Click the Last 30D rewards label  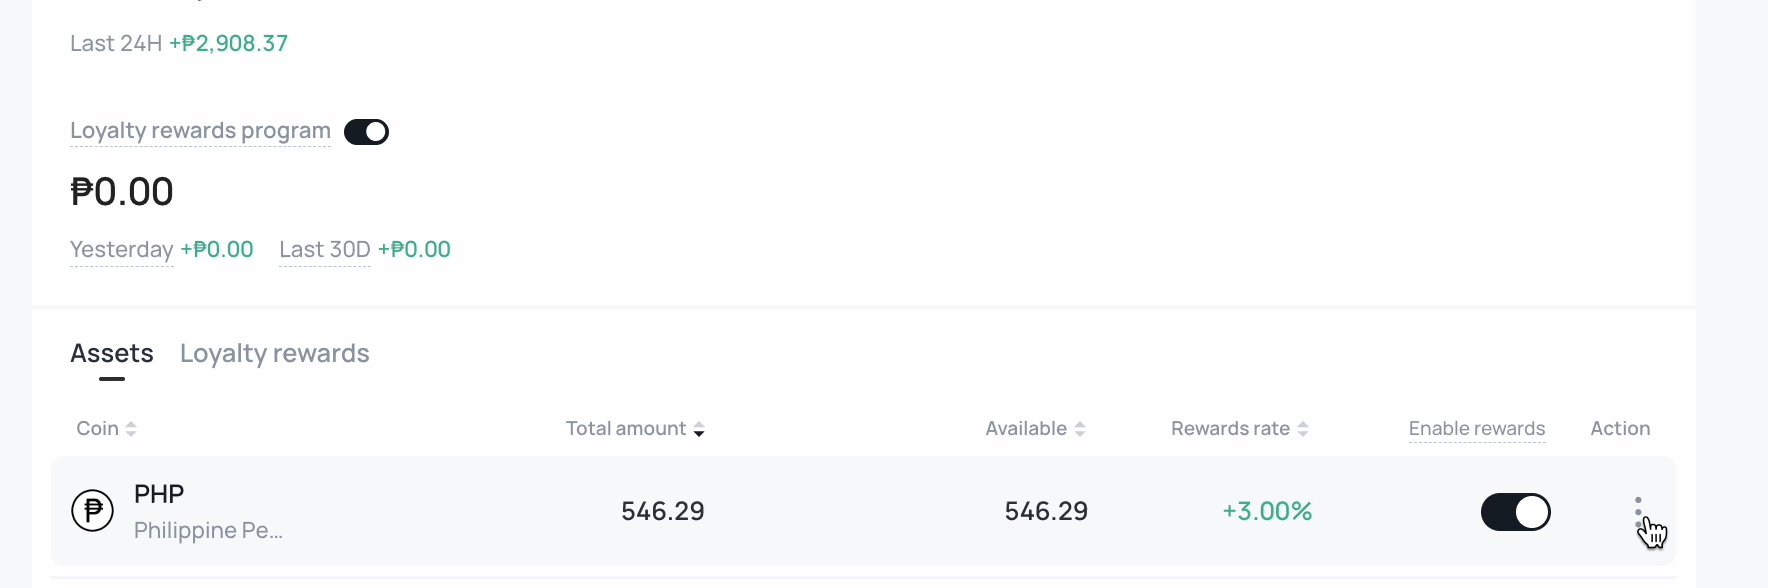(325, 250)
